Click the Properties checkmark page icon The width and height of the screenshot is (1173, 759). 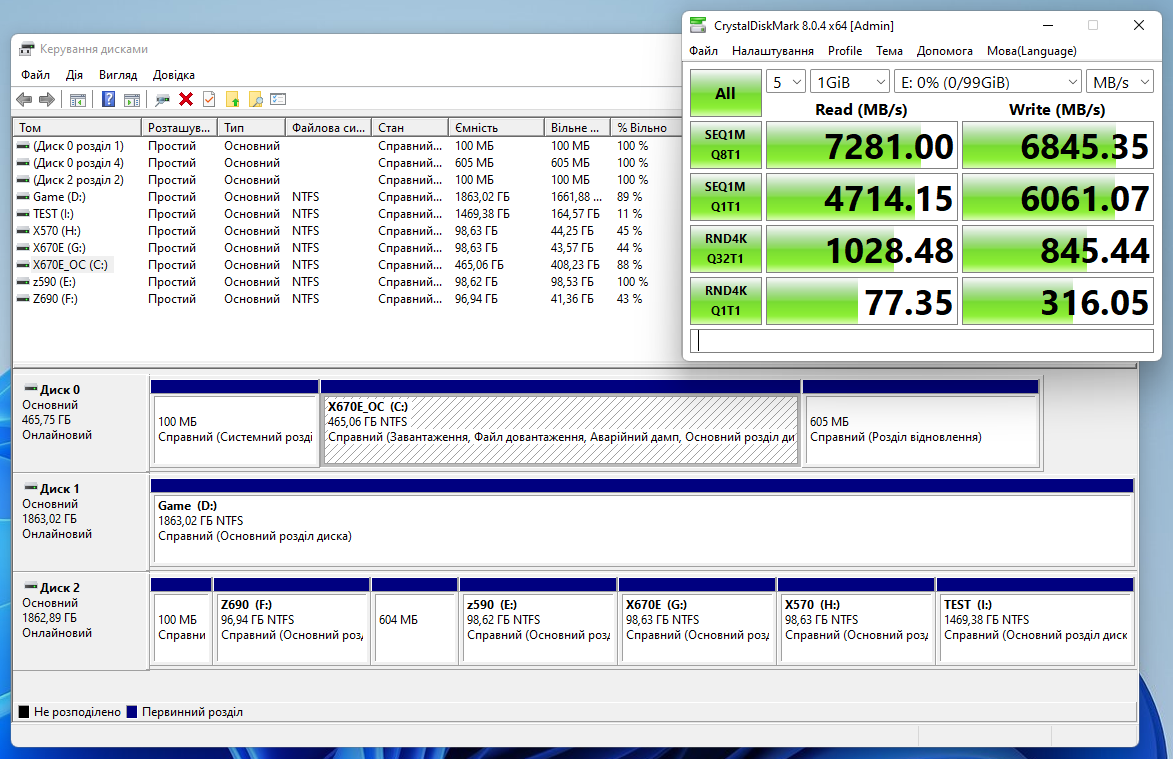209,99
